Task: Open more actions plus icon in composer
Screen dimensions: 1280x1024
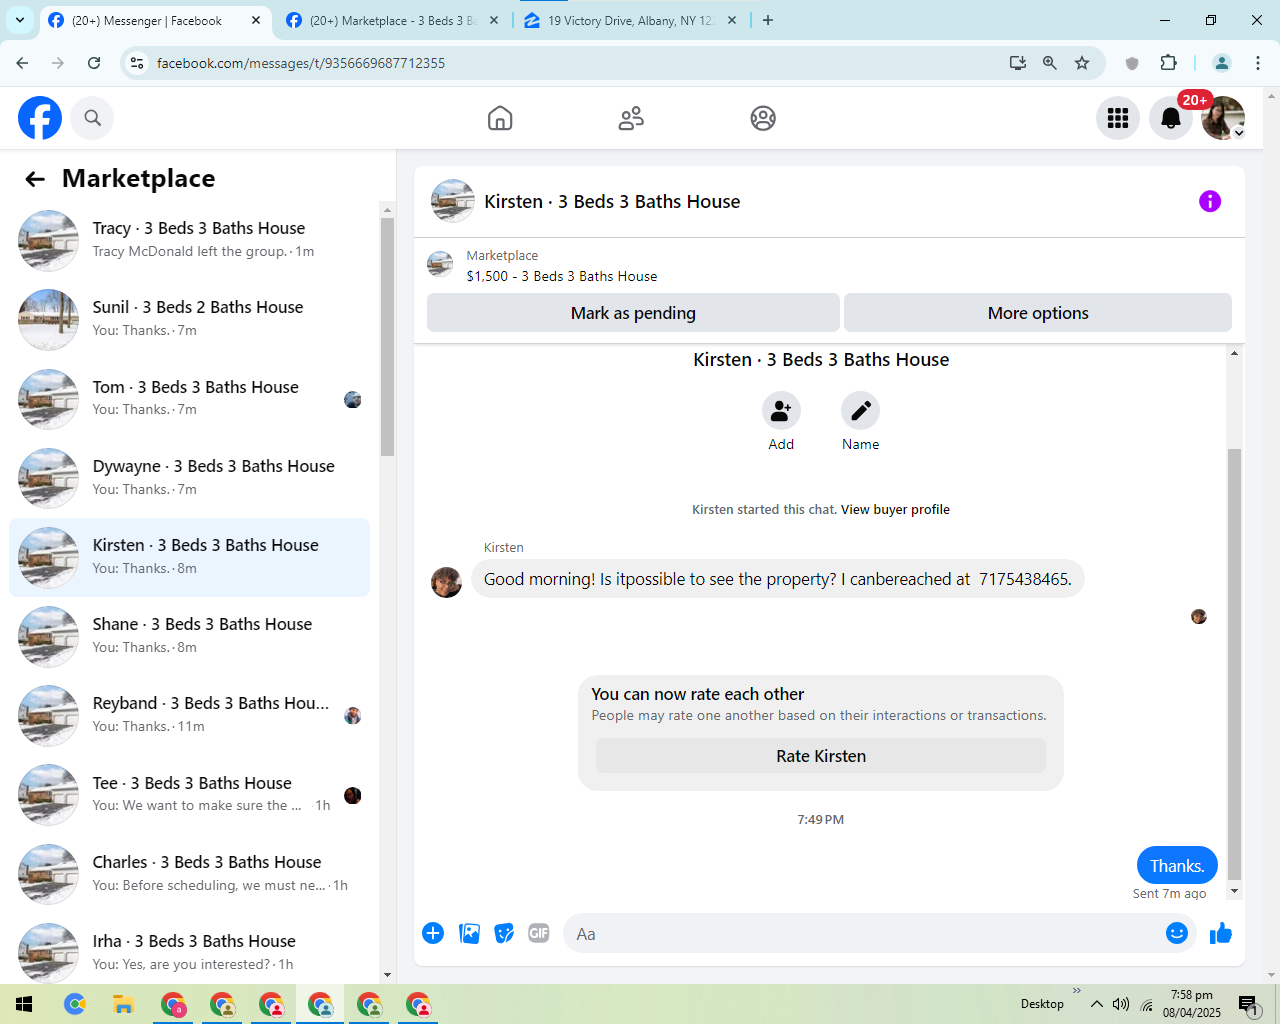Action: pos(433,933)
